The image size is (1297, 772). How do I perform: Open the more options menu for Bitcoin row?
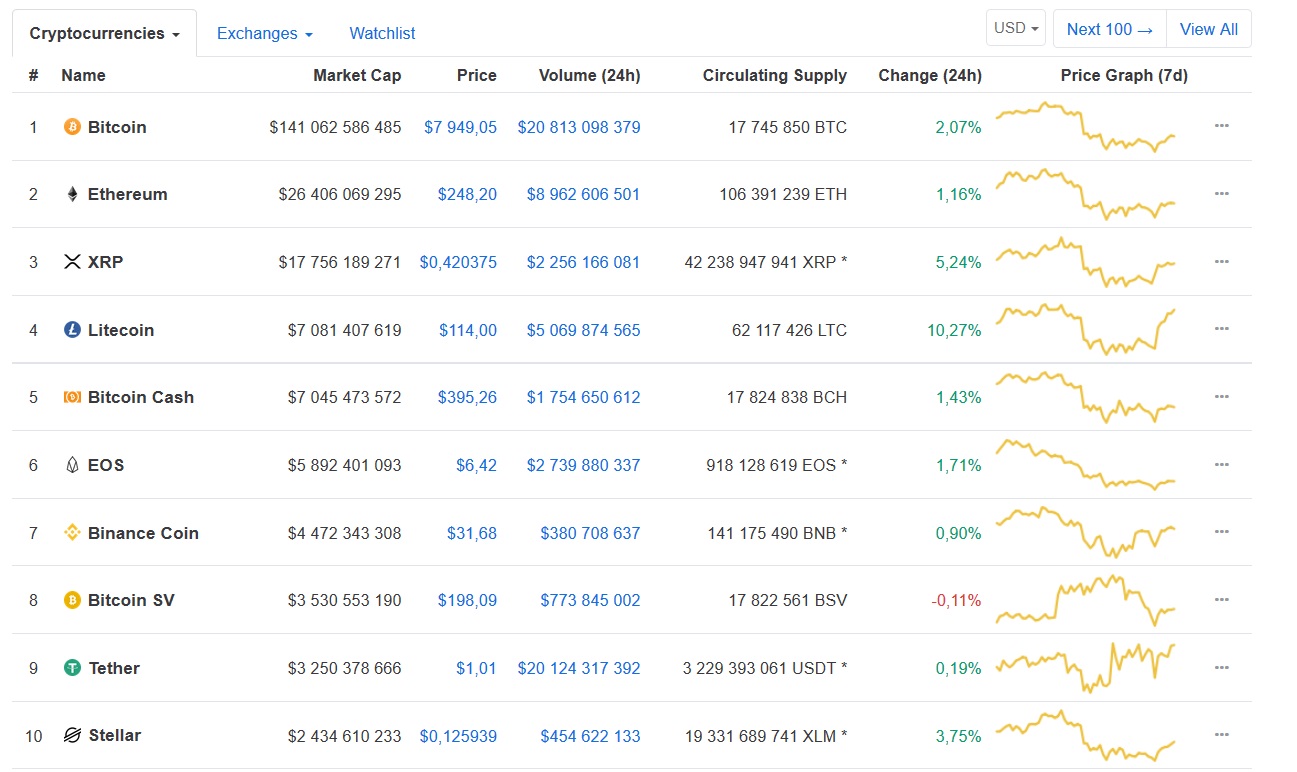1221,126
